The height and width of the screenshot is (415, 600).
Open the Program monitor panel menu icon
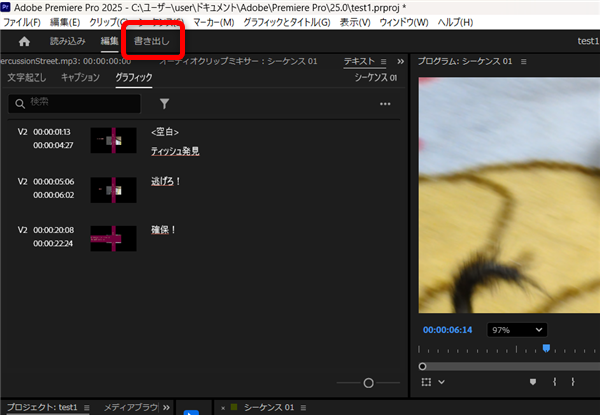point(523,61)
